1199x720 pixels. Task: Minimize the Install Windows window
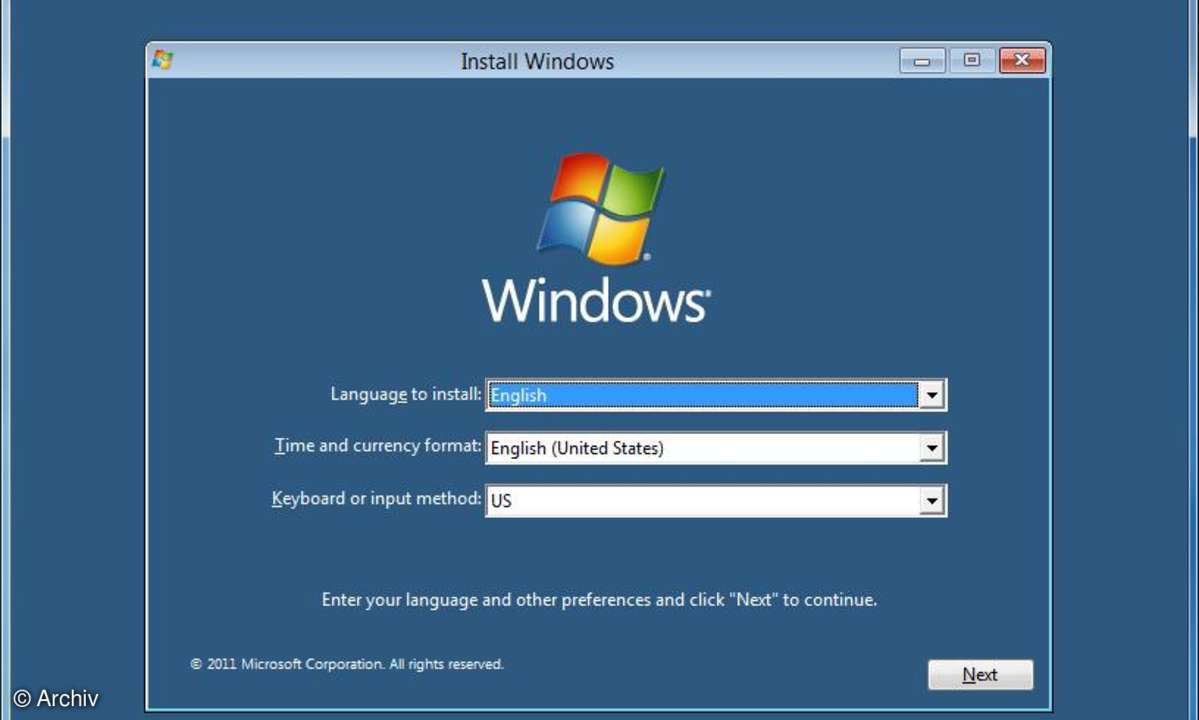pyautogui.click(x=922, y=60)
